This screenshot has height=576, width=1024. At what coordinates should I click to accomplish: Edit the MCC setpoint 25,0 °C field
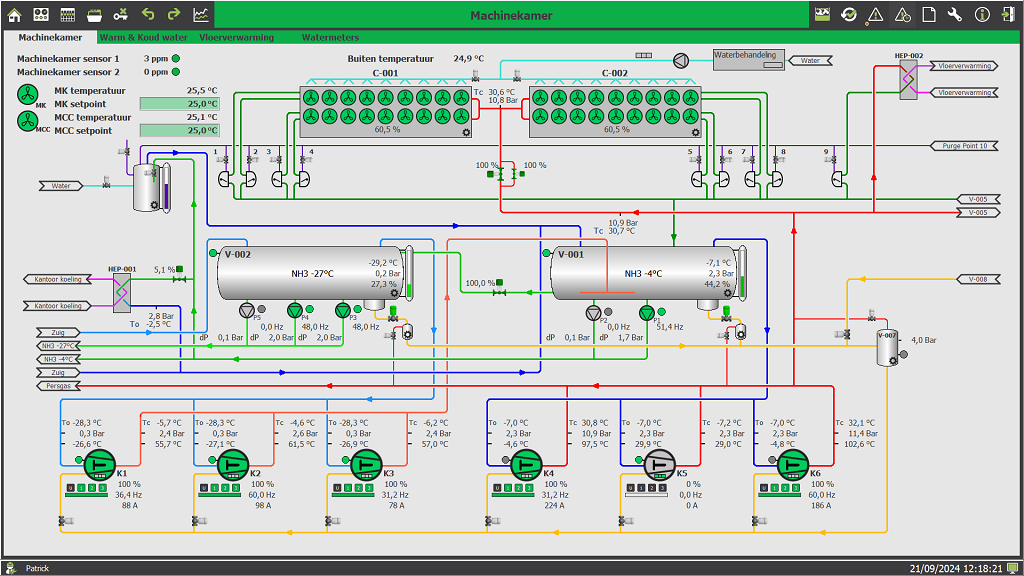(x=180, y=131)
